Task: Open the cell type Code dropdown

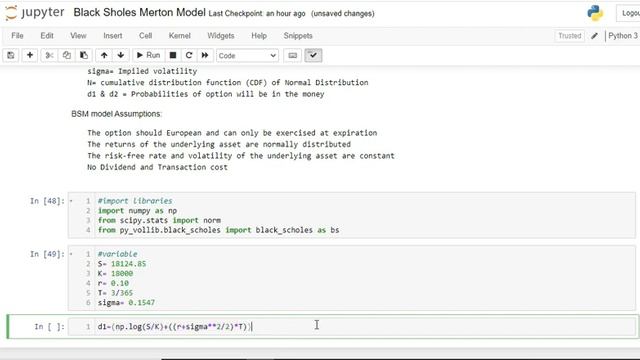Action: tap(247, 56)
